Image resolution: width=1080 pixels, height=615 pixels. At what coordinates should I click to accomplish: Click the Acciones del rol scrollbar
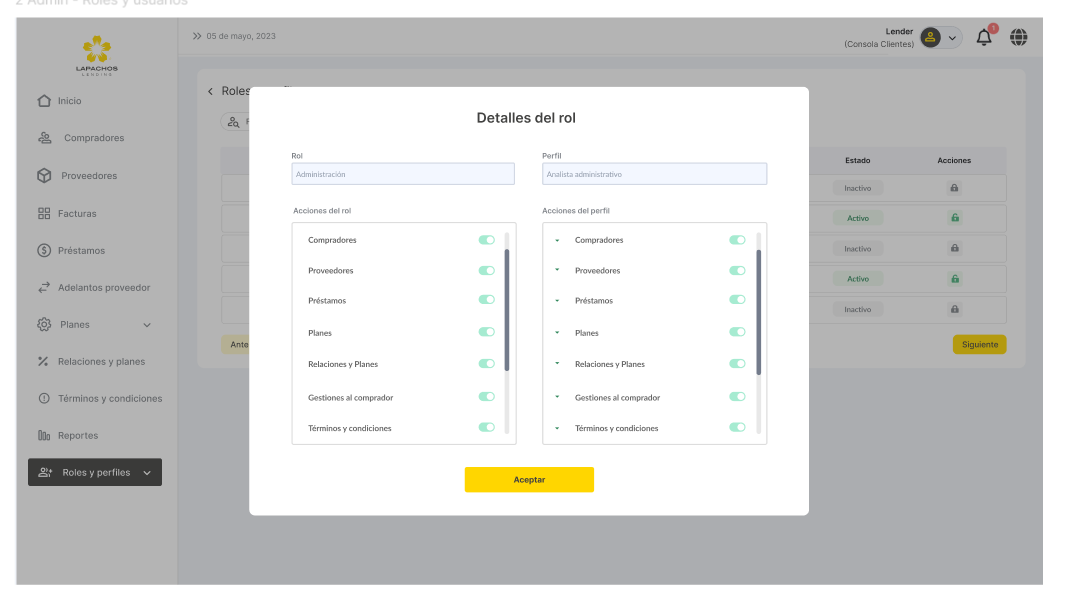[507, 310]
